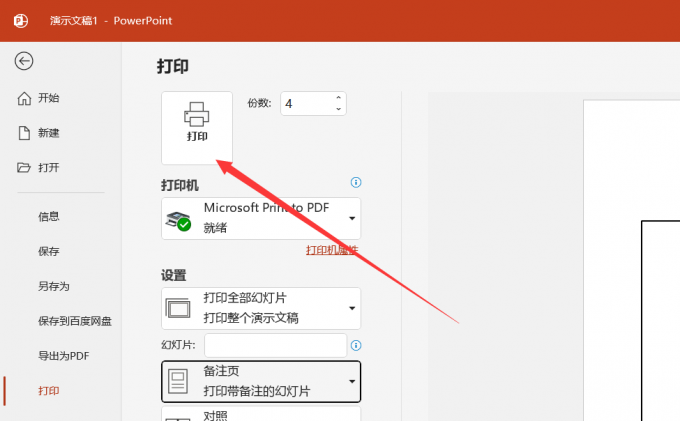
Task: Select 新建 in the sidebar
Action: (49, 133)
